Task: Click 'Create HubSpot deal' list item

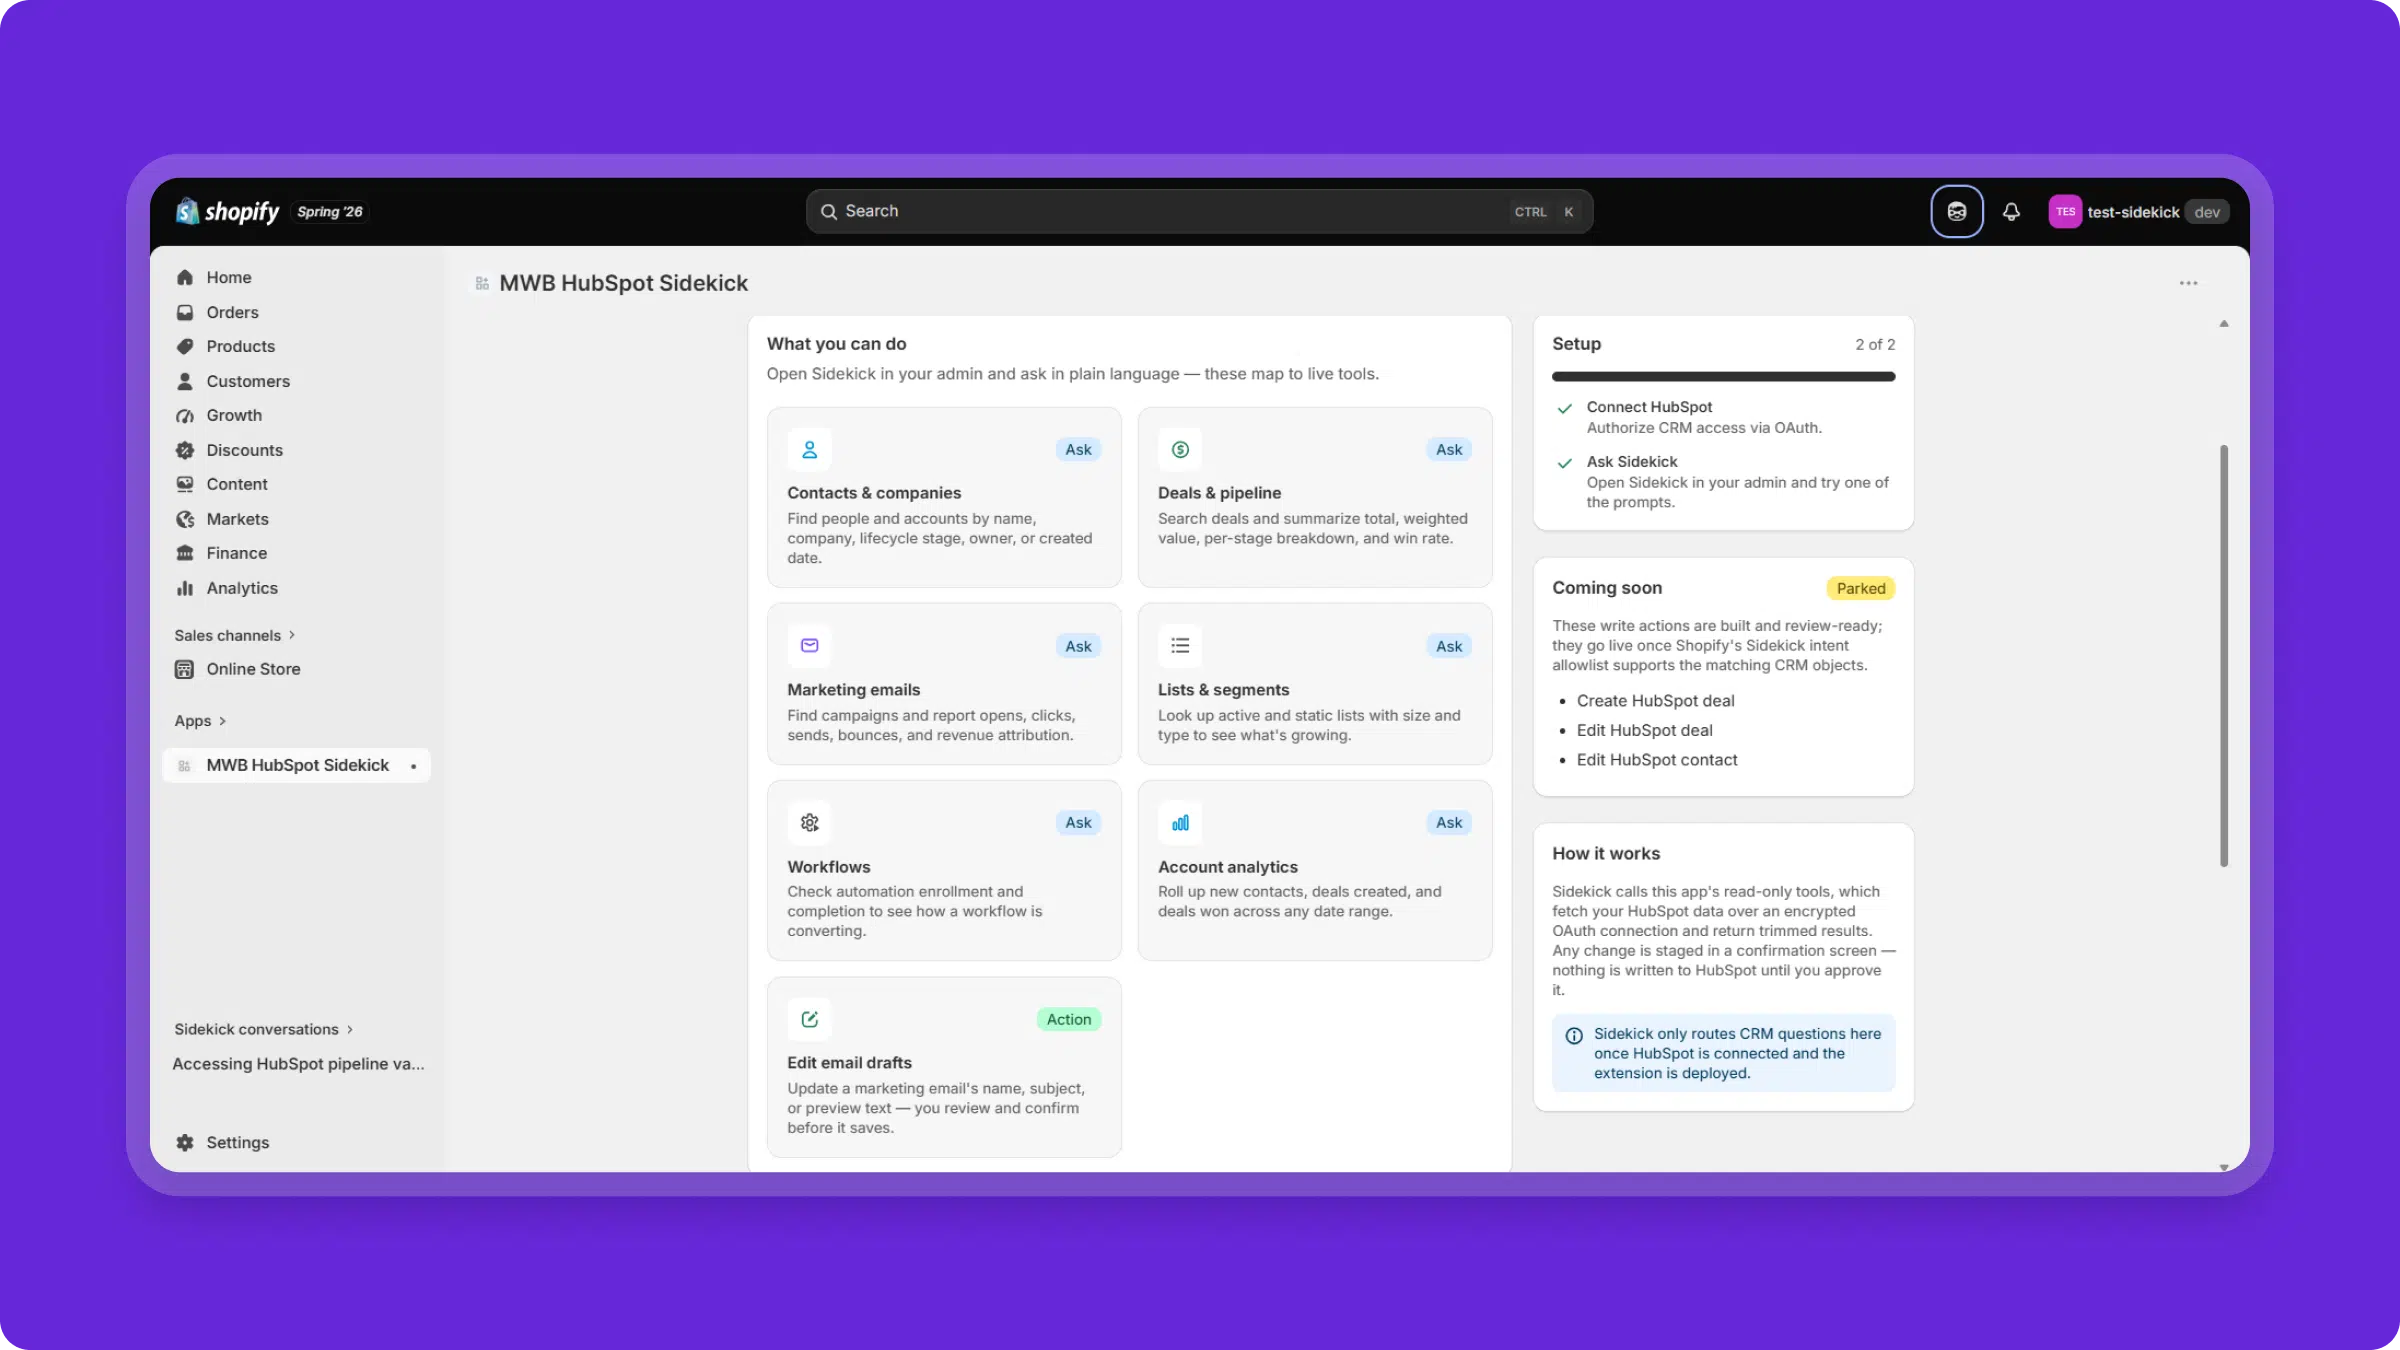Action: [x=1655, y=701]
